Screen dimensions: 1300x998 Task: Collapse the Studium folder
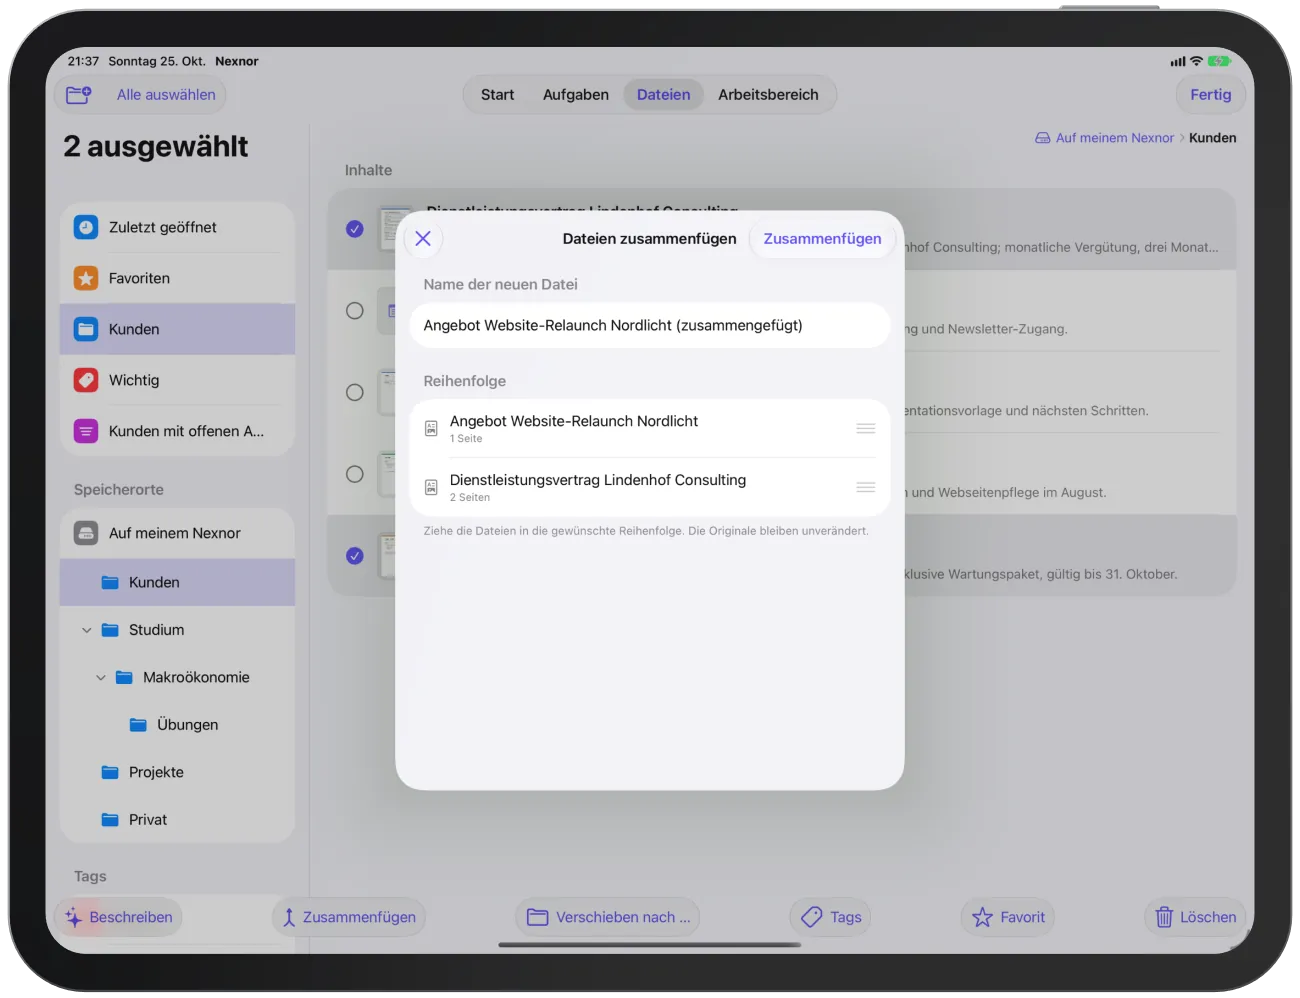(87, 630)
